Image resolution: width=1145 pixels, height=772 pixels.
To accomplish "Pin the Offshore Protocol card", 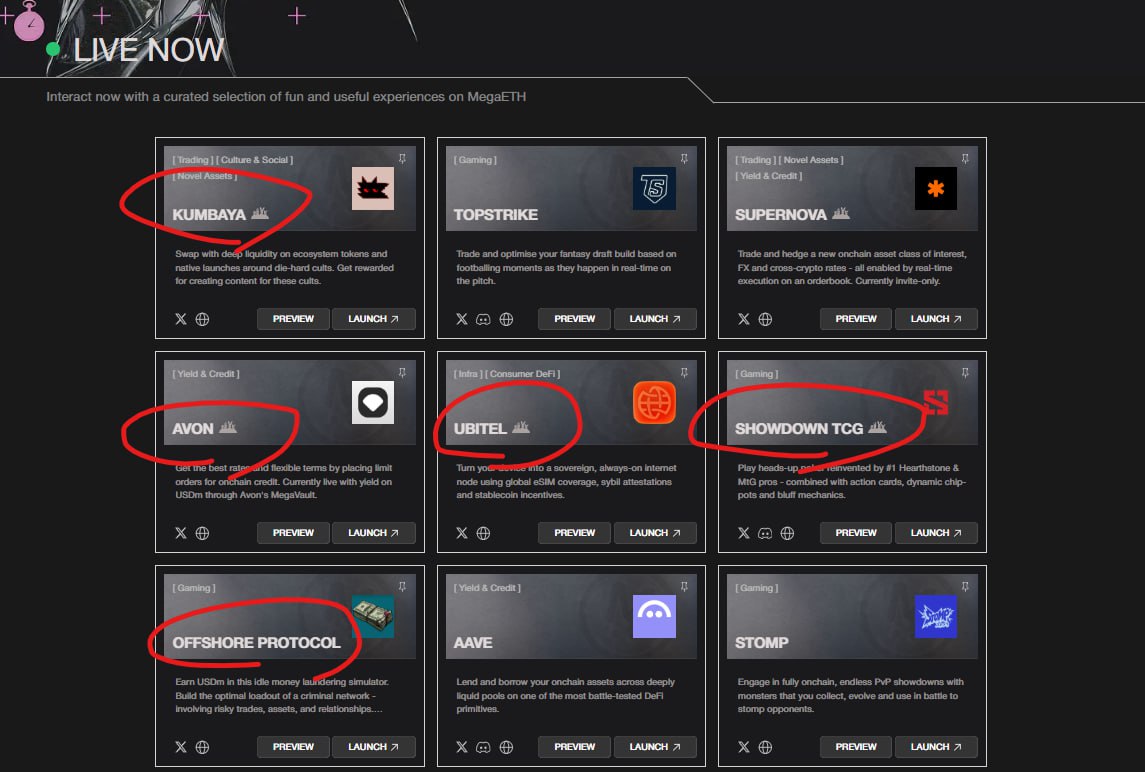I will [x=402, y=586].
